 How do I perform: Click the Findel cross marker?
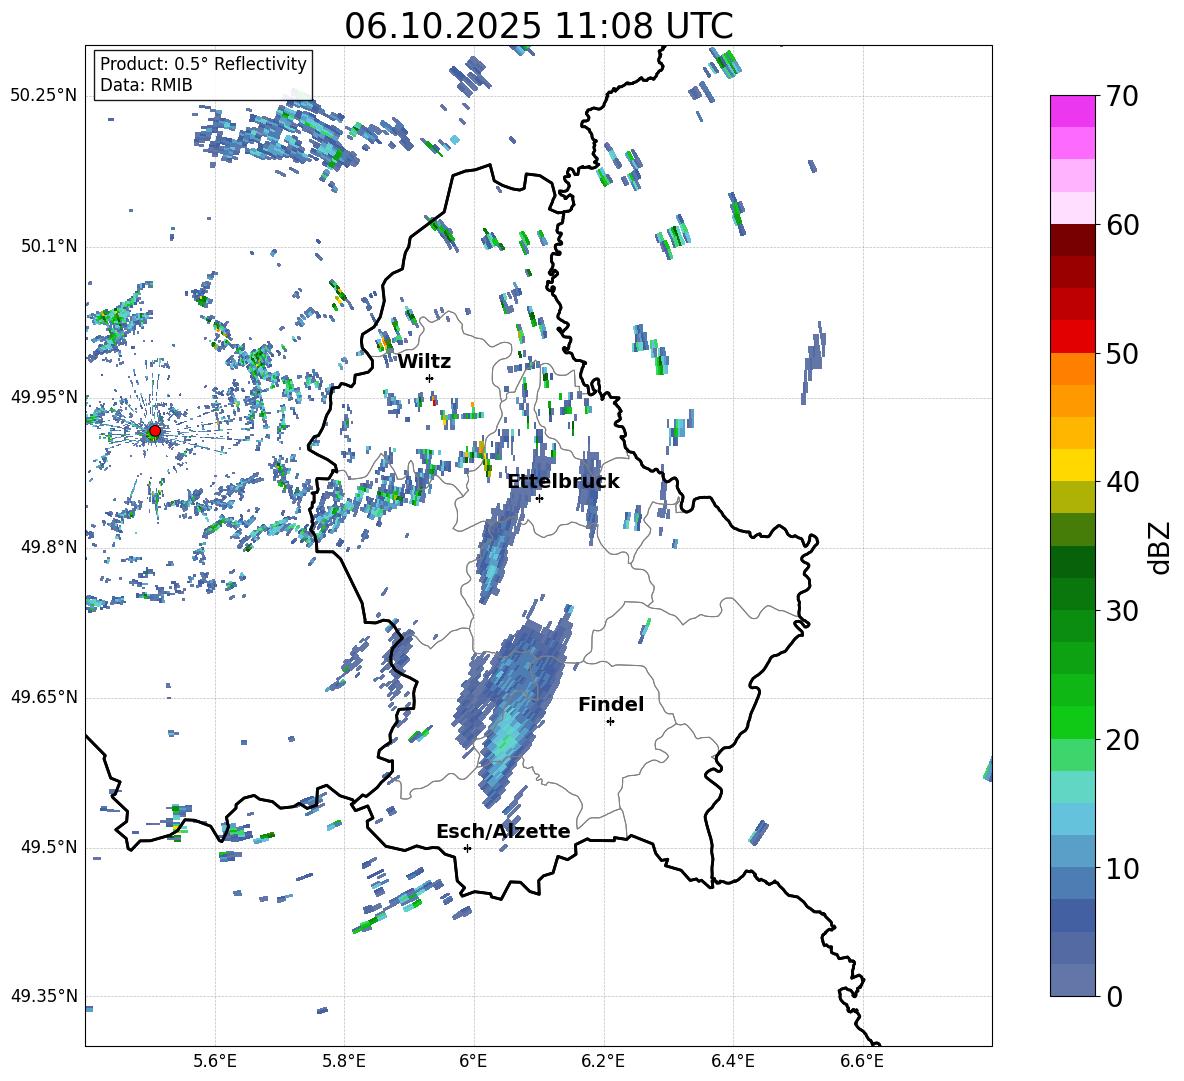610,722
